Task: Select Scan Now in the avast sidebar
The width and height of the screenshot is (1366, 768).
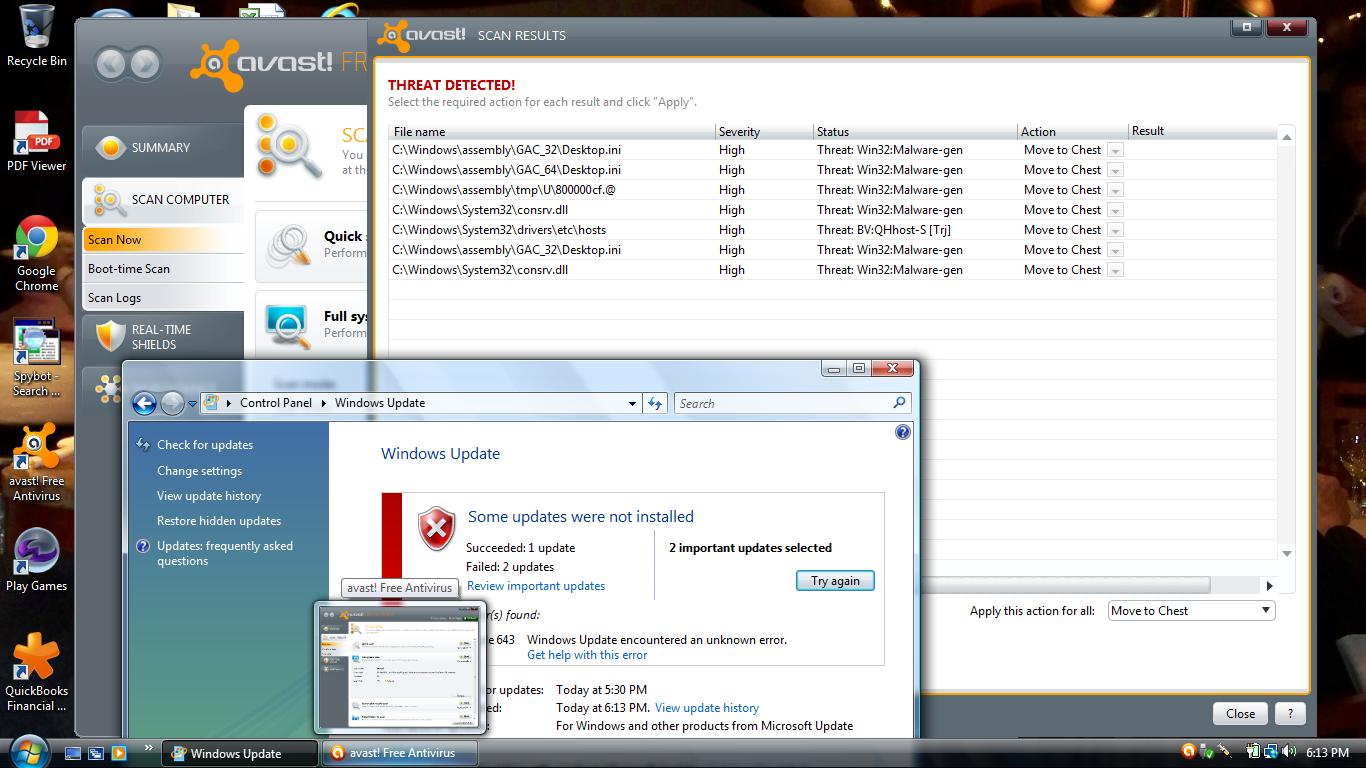Action: pyautogui.click(x=163, y=240)
